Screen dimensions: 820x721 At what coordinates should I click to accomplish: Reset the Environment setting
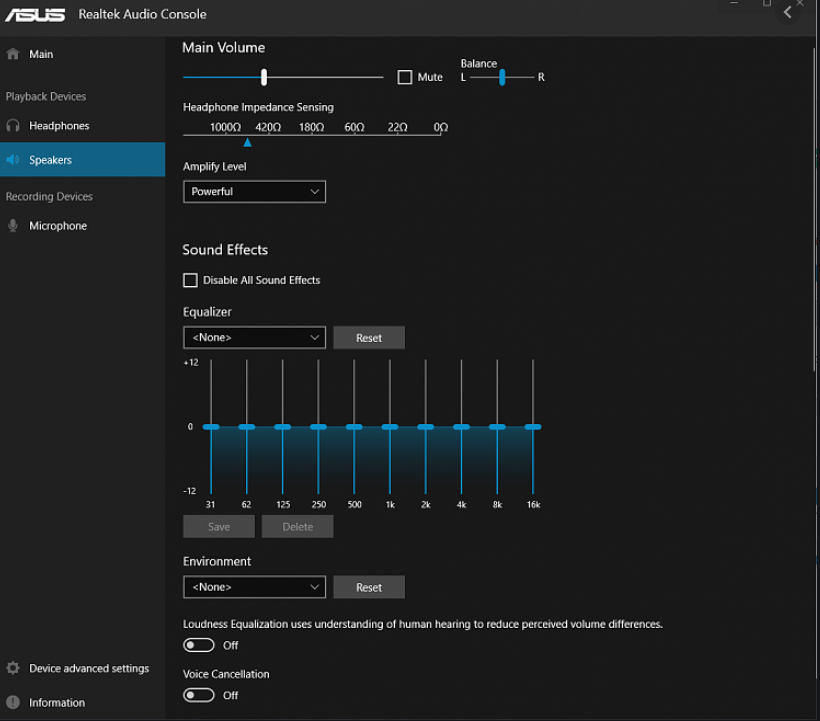(x=369, y=587)
